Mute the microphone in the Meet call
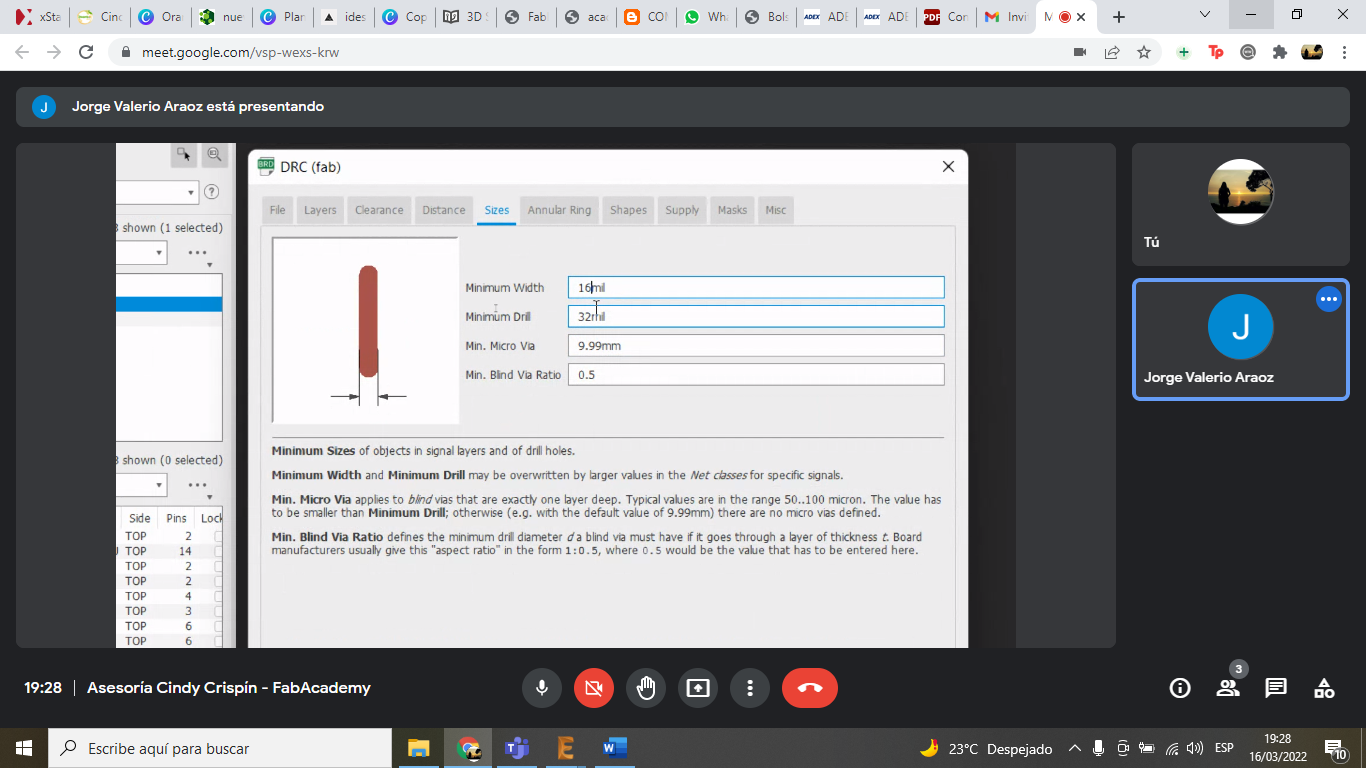 (x=542, y=688)
